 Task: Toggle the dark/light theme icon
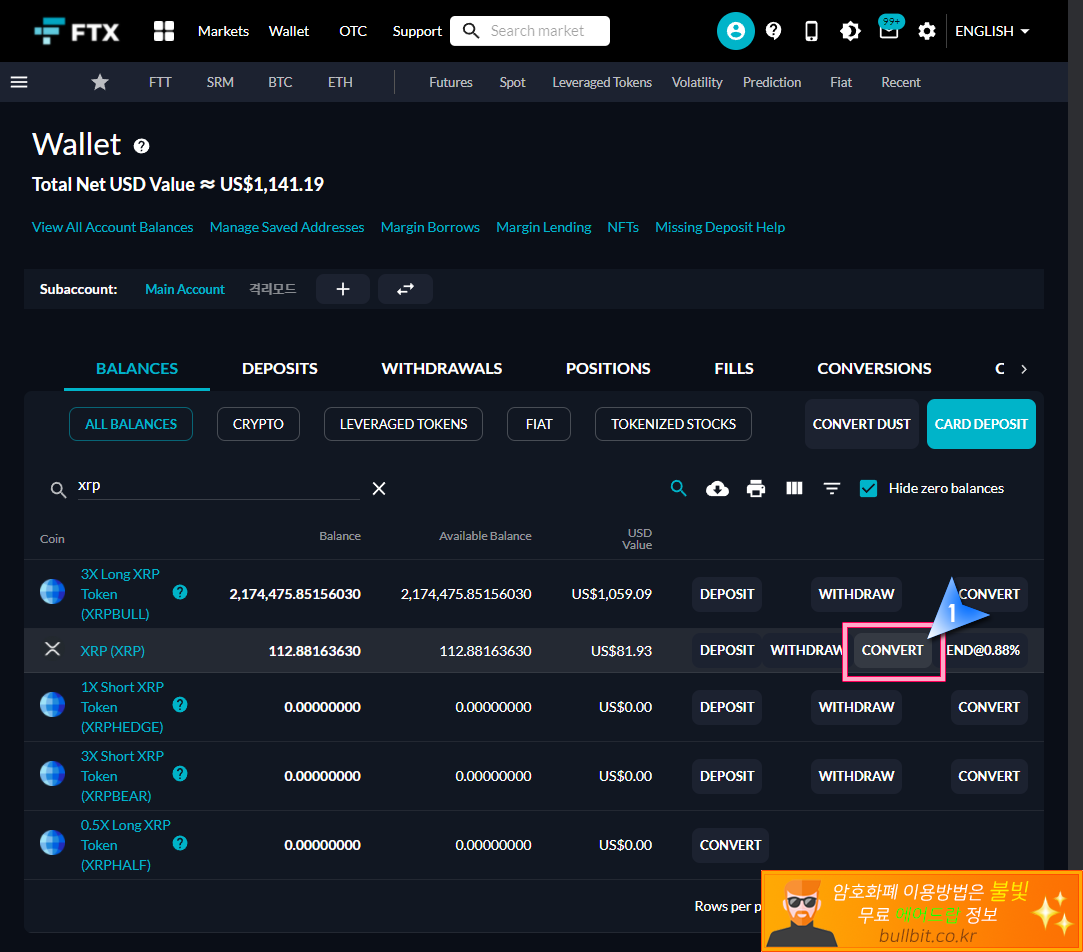coord(850,31)
